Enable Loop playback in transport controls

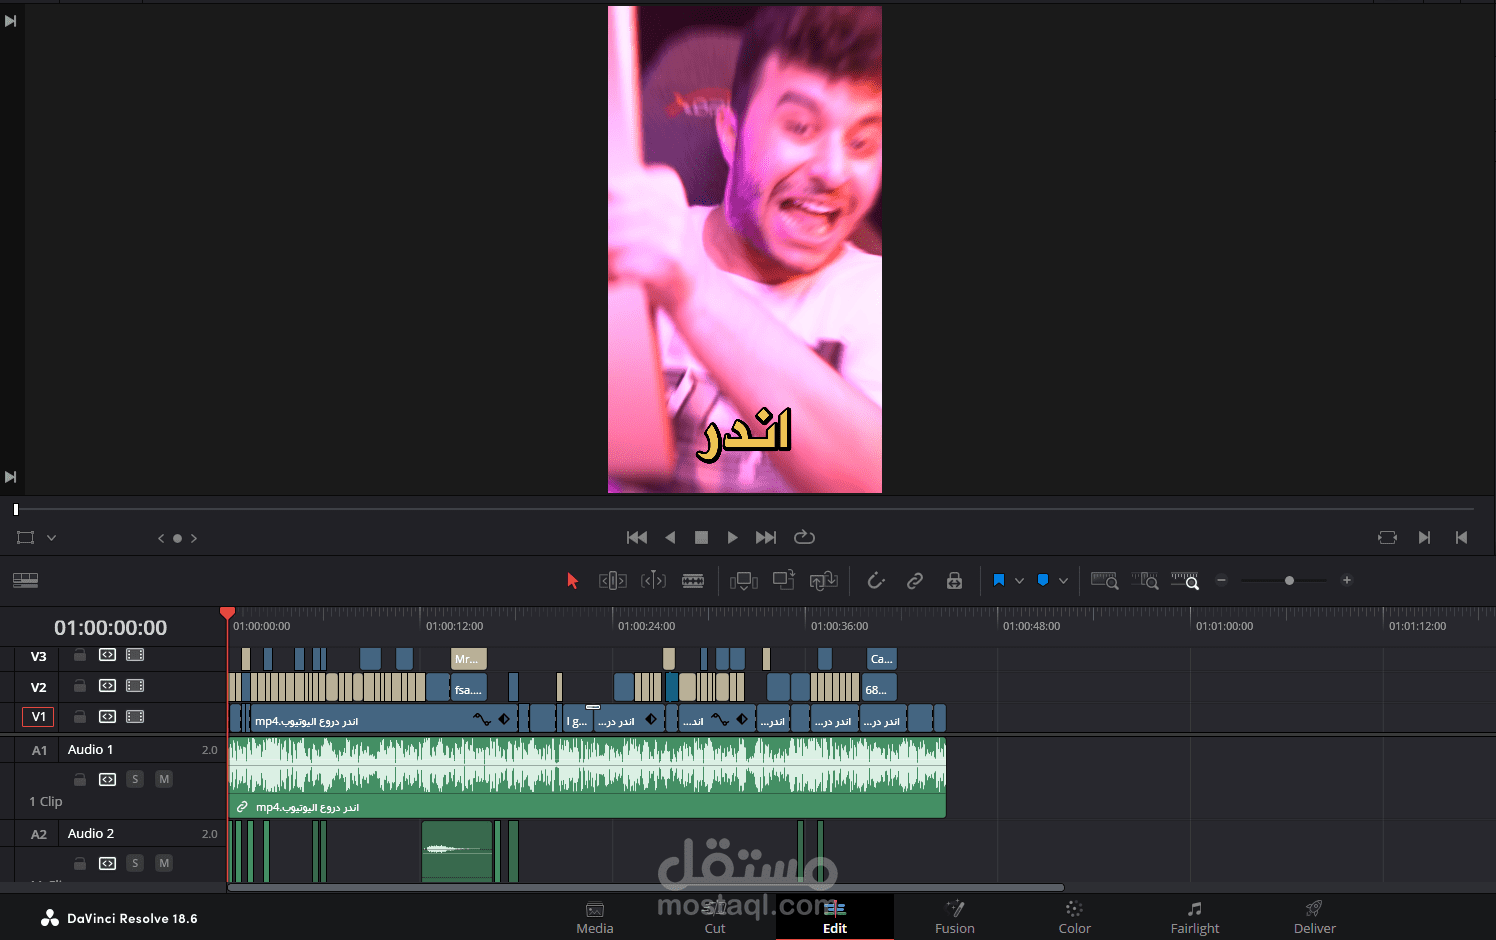point(804,537)
